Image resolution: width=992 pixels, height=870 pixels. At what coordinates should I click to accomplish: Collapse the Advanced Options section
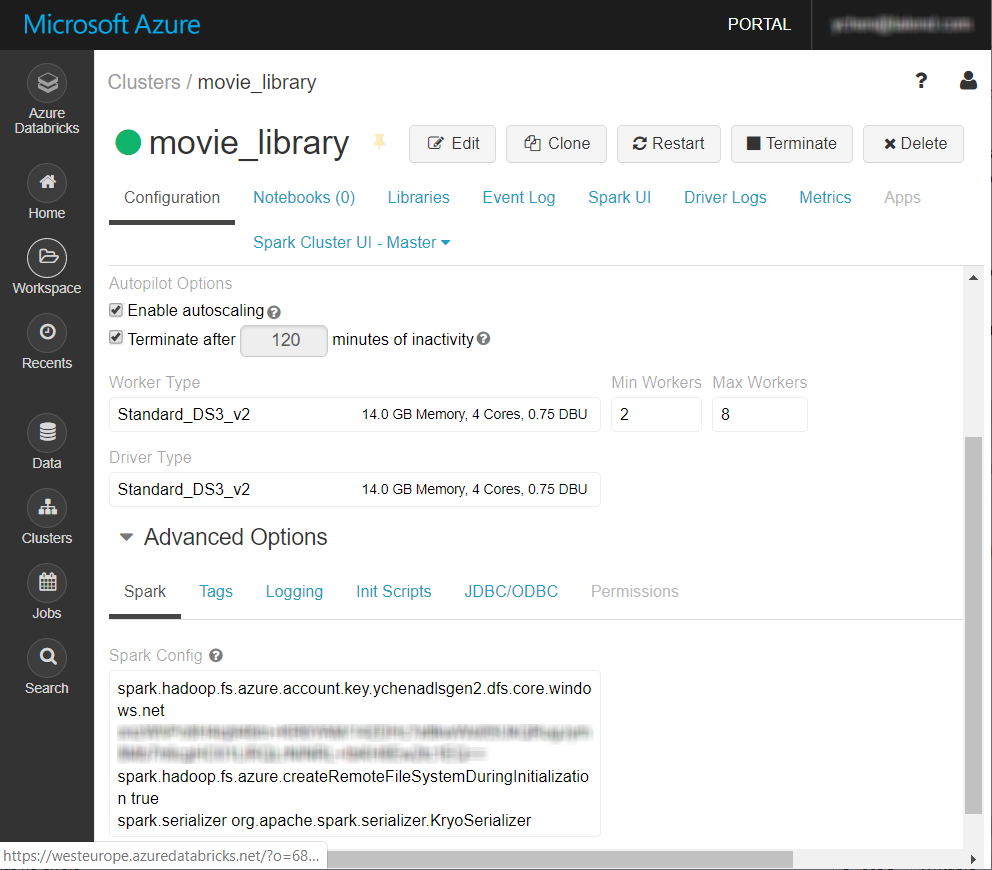click(x=127, y=537)
